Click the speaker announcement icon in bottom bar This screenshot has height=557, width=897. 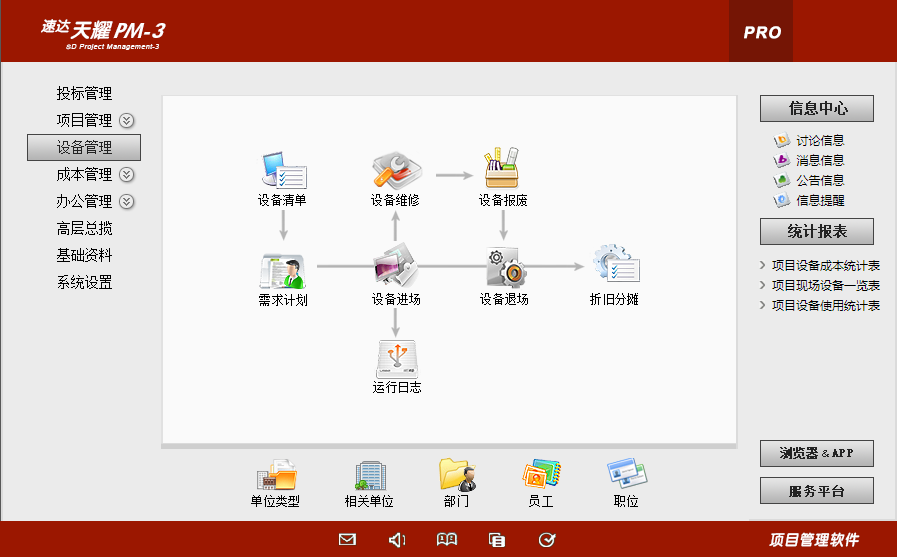(397, 540)
